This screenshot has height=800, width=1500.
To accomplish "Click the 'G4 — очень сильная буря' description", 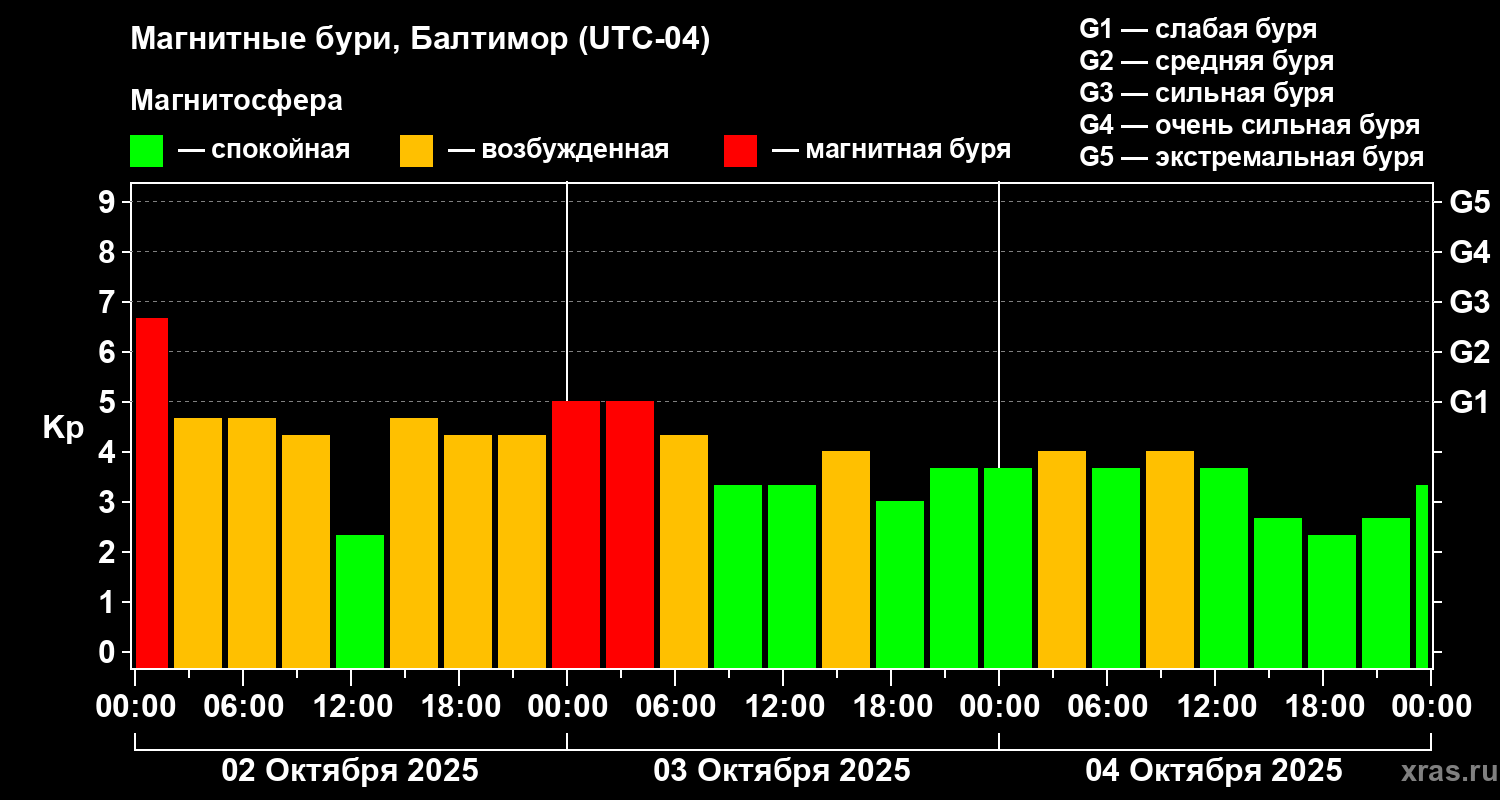I will click(1249, 125).
